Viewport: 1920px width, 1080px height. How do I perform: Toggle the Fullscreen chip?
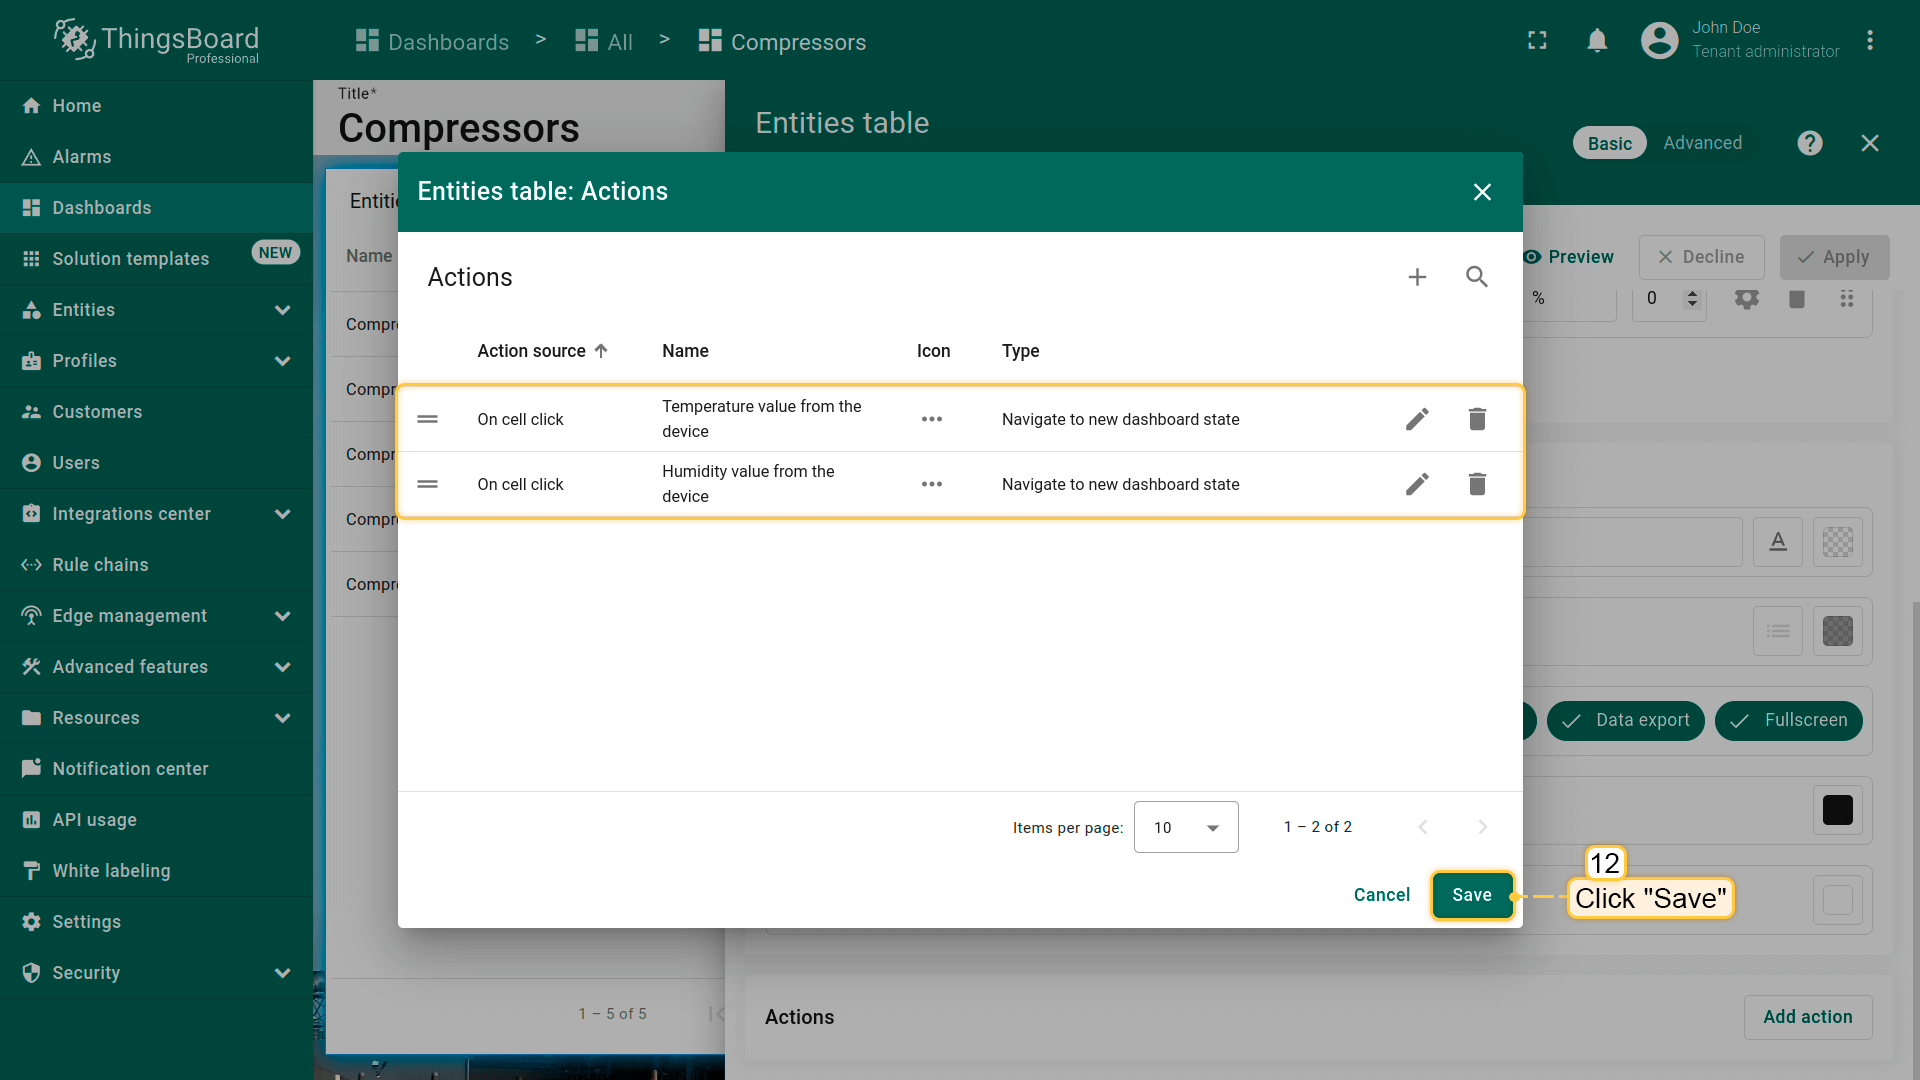coord(1788,720)
